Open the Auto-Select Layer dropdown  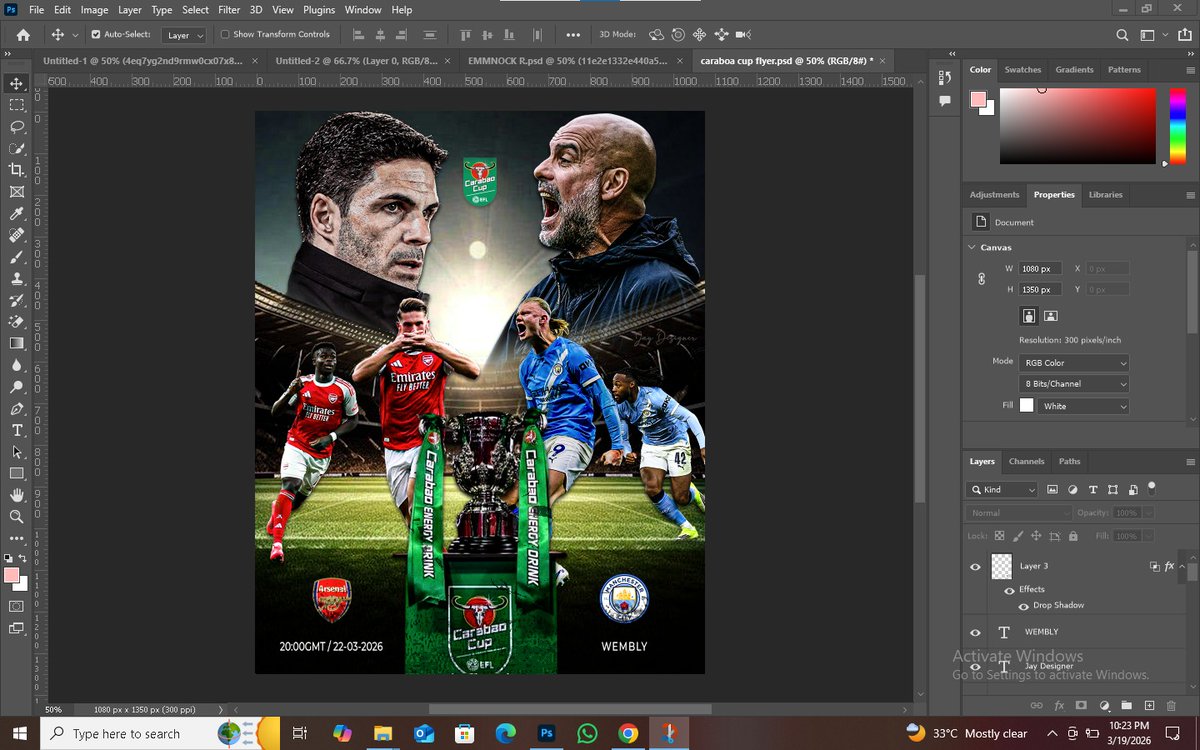point(185,35)
